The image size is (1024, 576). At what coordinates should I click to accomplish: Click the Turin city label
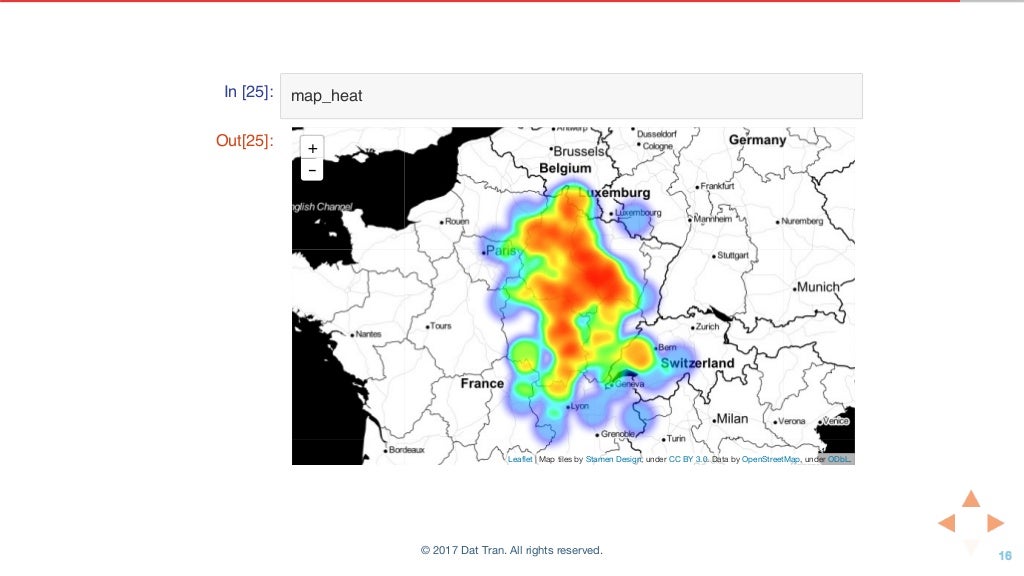pyautogui.click(x=676, y=439)
